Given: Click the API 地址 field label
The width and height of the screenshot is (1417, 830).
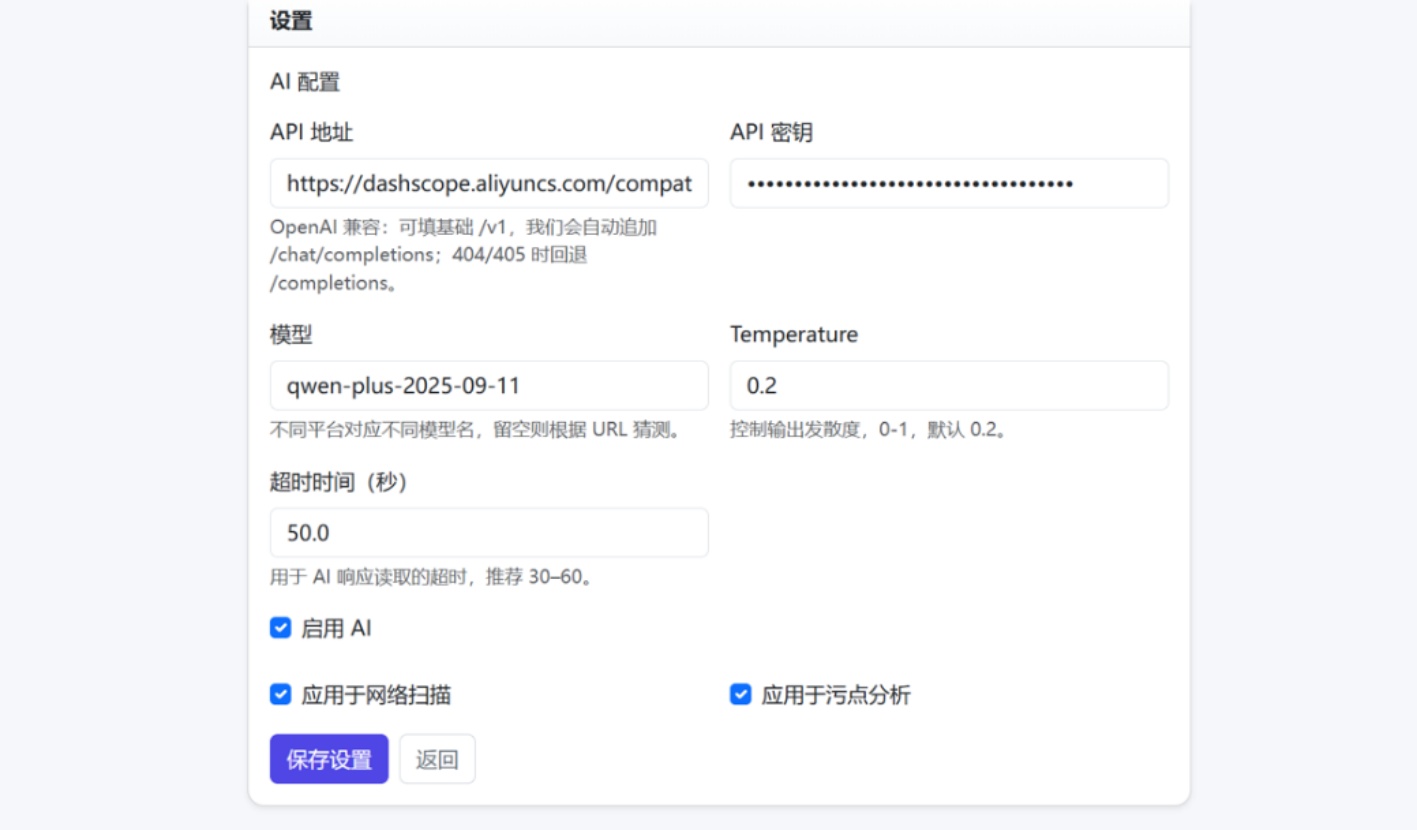Looking at the screenshot, I should [x=311, y=133].
